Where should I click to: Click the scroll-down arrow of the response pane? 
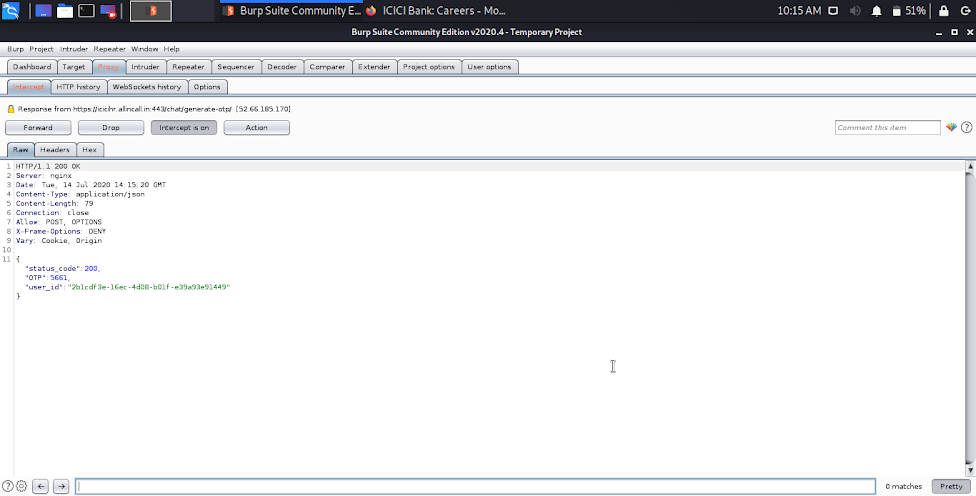click(970, 470)
